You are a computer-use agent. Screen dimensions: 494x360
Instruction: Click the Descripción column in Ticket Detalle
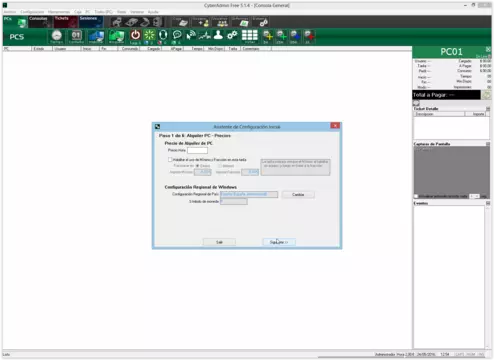click(x=439, y=114)
